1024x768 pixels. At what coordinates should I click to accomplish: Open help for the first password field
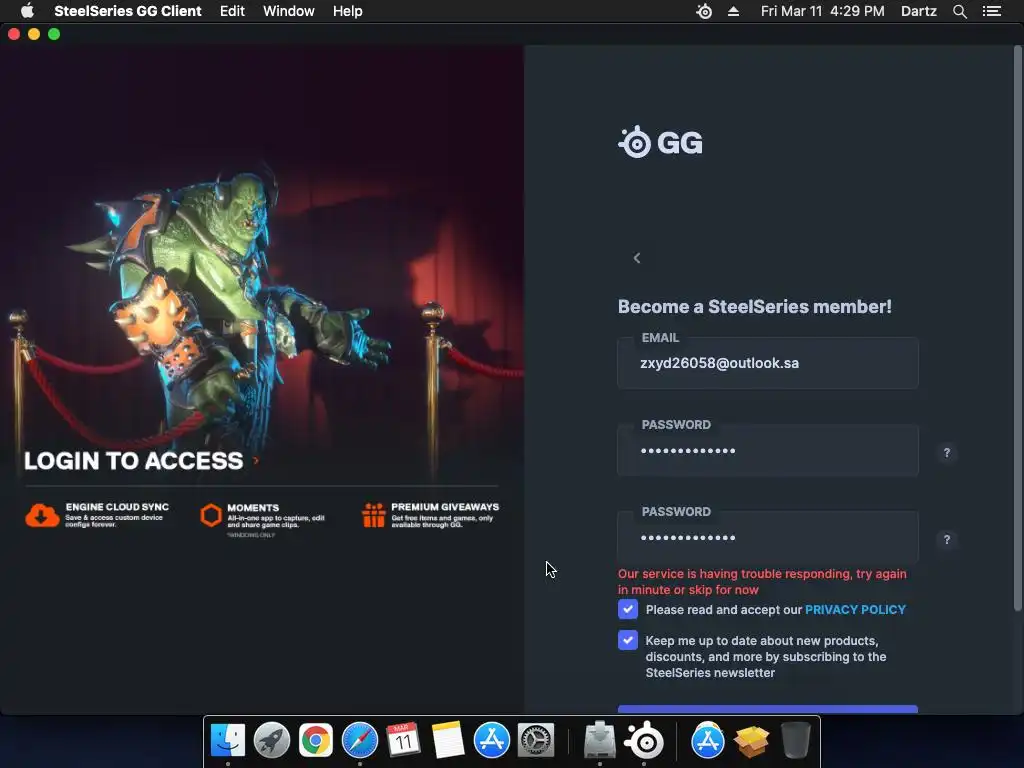coord(946,453)
